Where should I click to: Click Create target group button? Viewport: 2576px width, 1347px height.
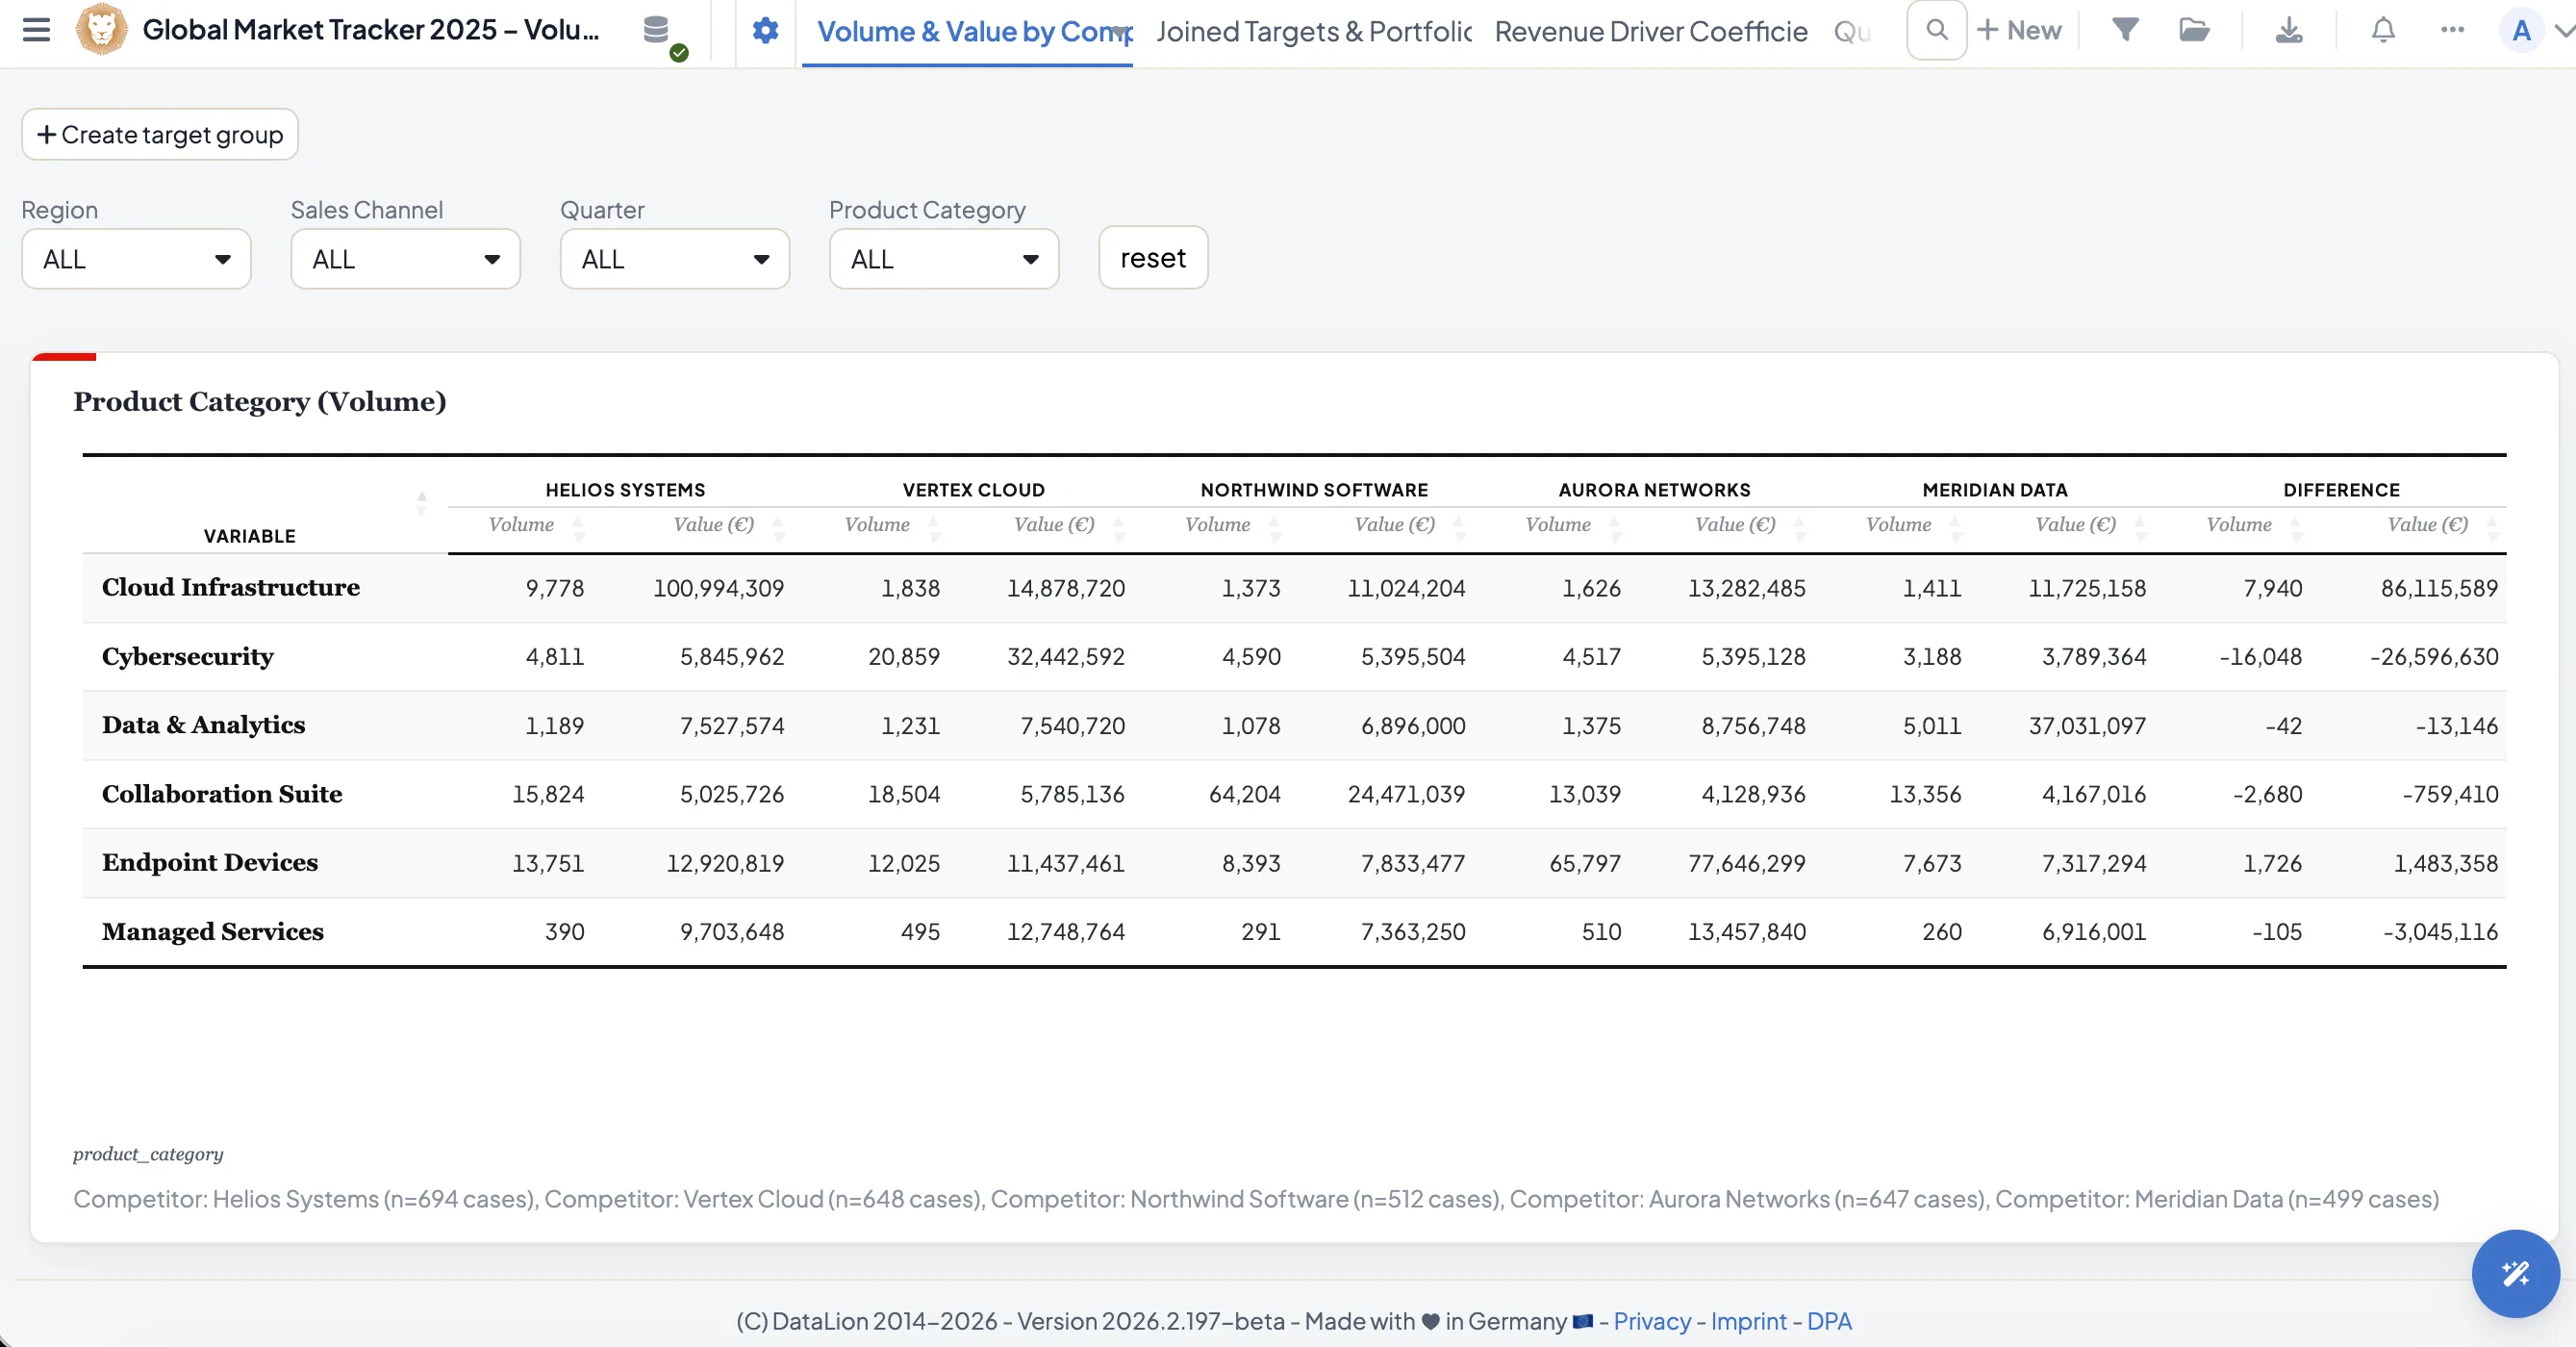point(160,134)
